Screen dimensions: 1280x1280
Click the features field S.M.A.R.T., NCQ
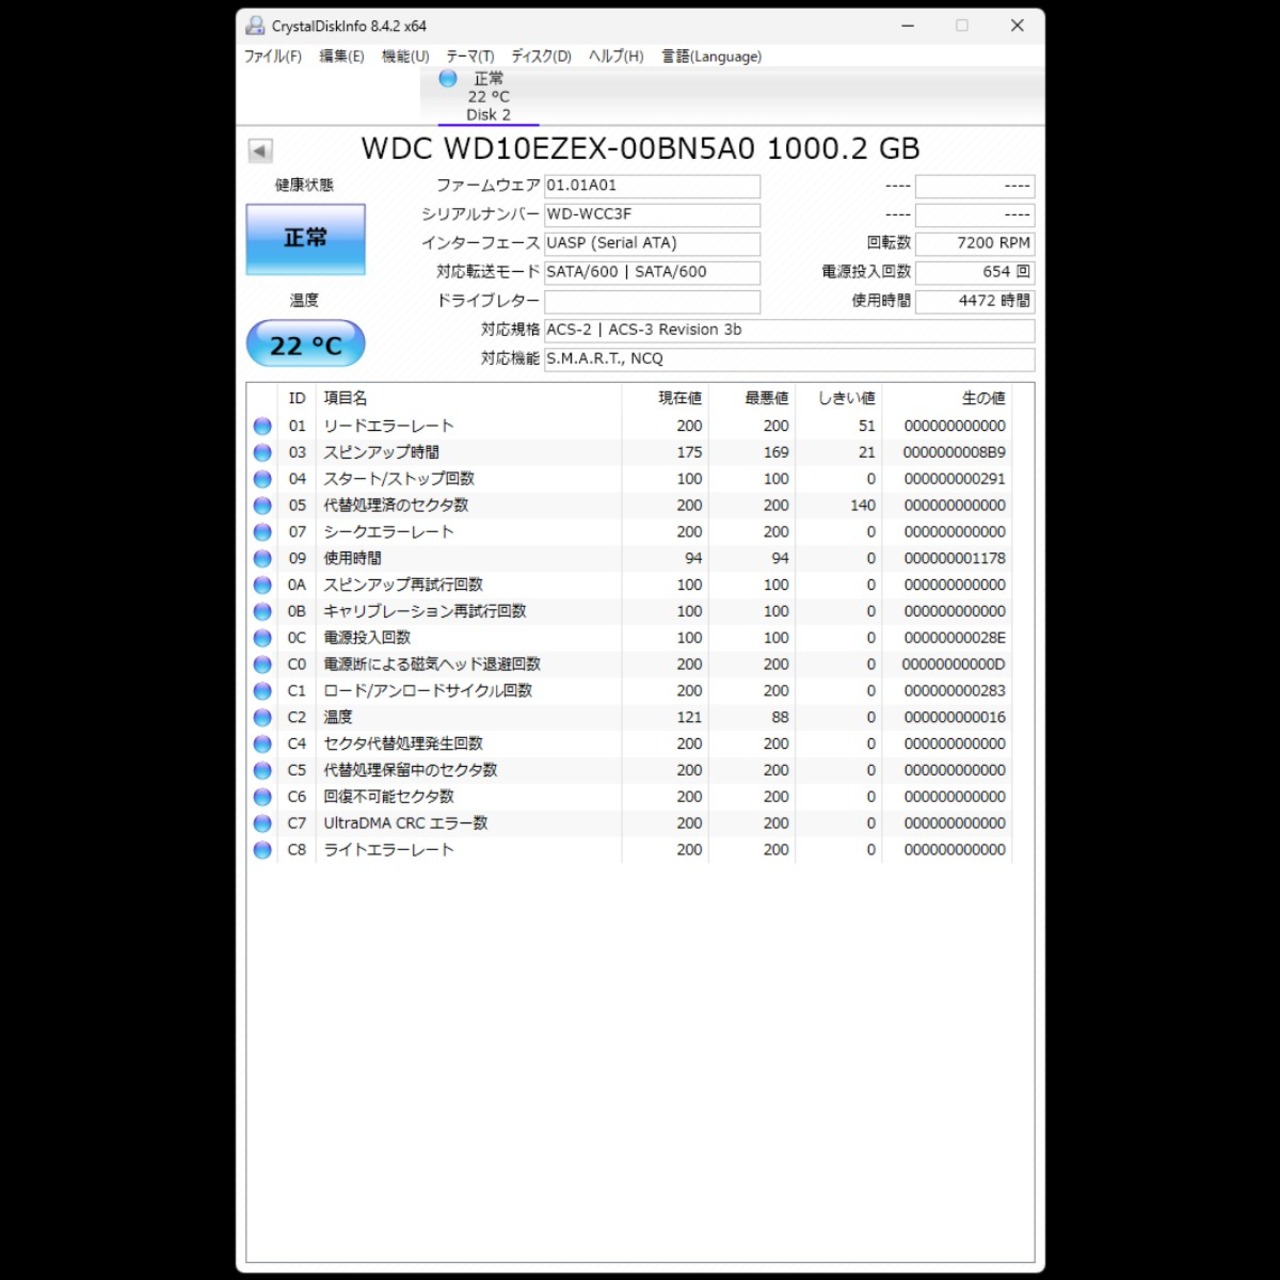789,359
